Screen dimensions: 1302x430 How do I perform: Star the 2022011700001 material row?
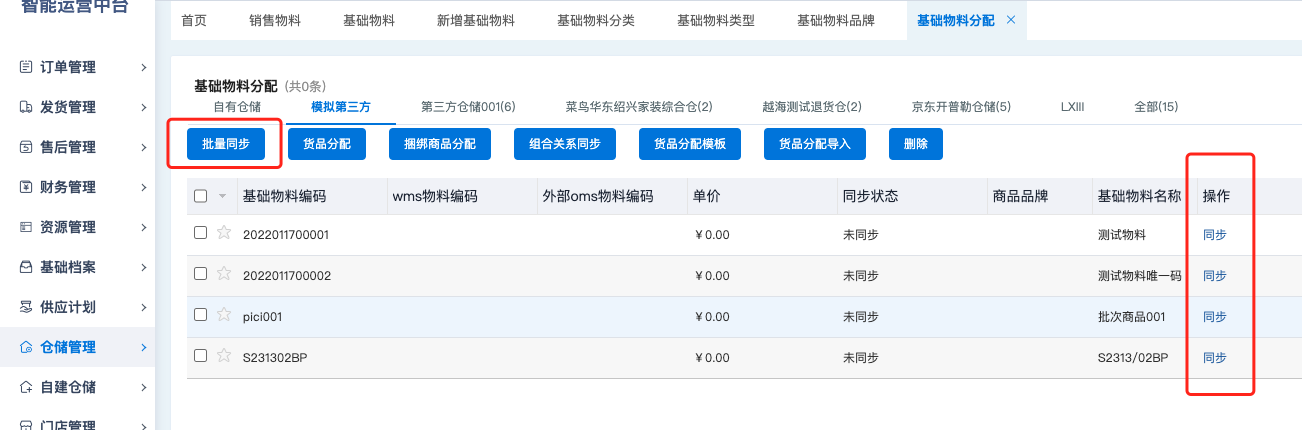coord(224,233)
